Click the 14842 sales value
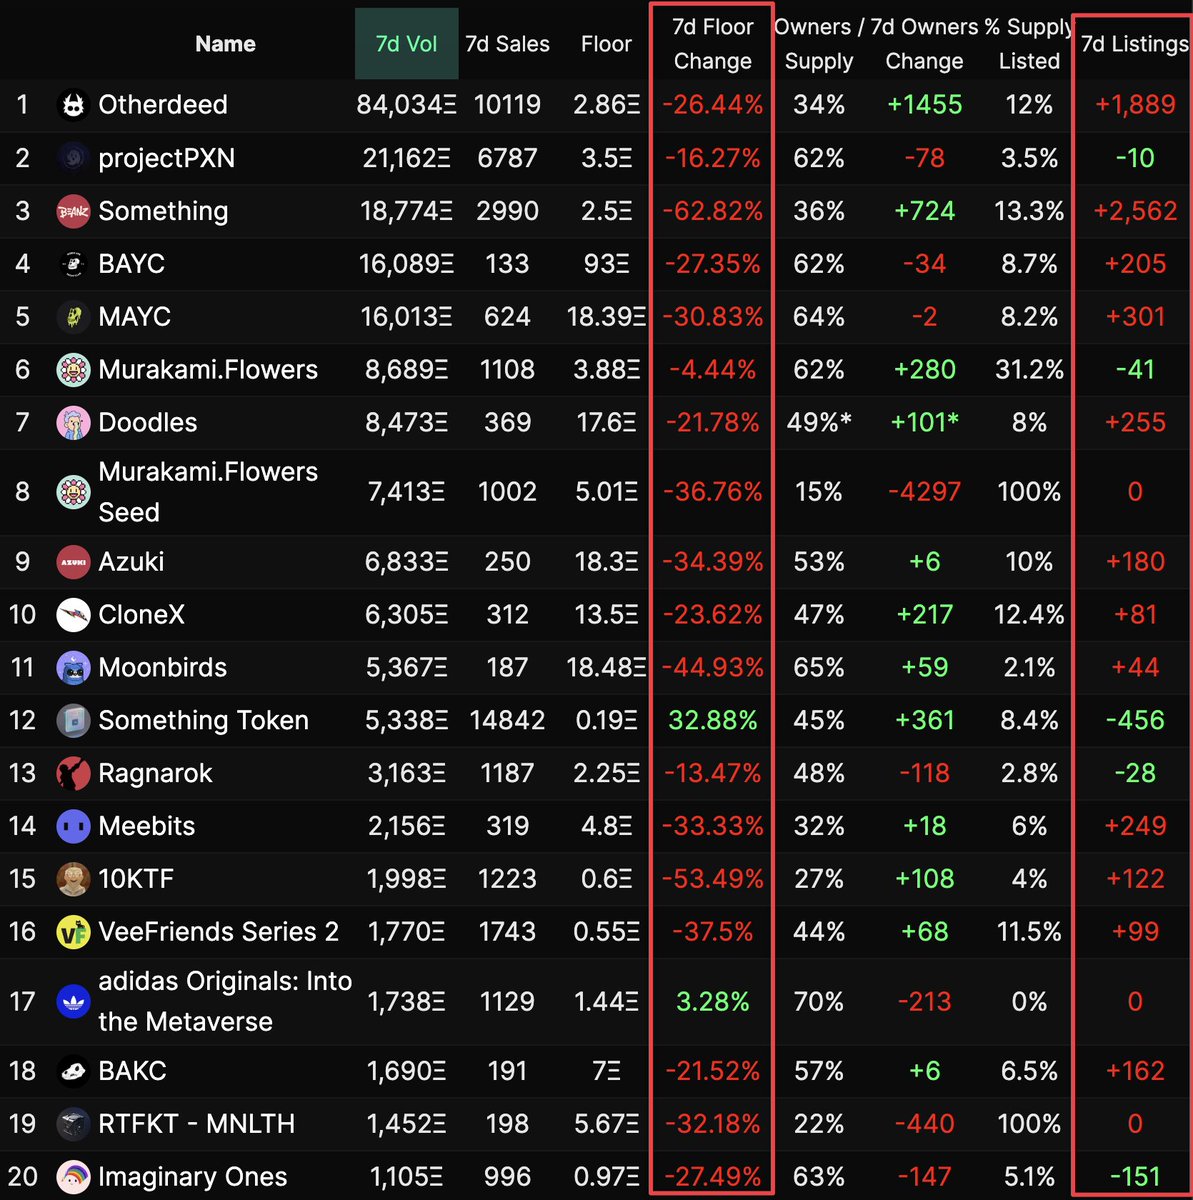The height and width of the screenshot is (1200, 1193). coord(507,721)
